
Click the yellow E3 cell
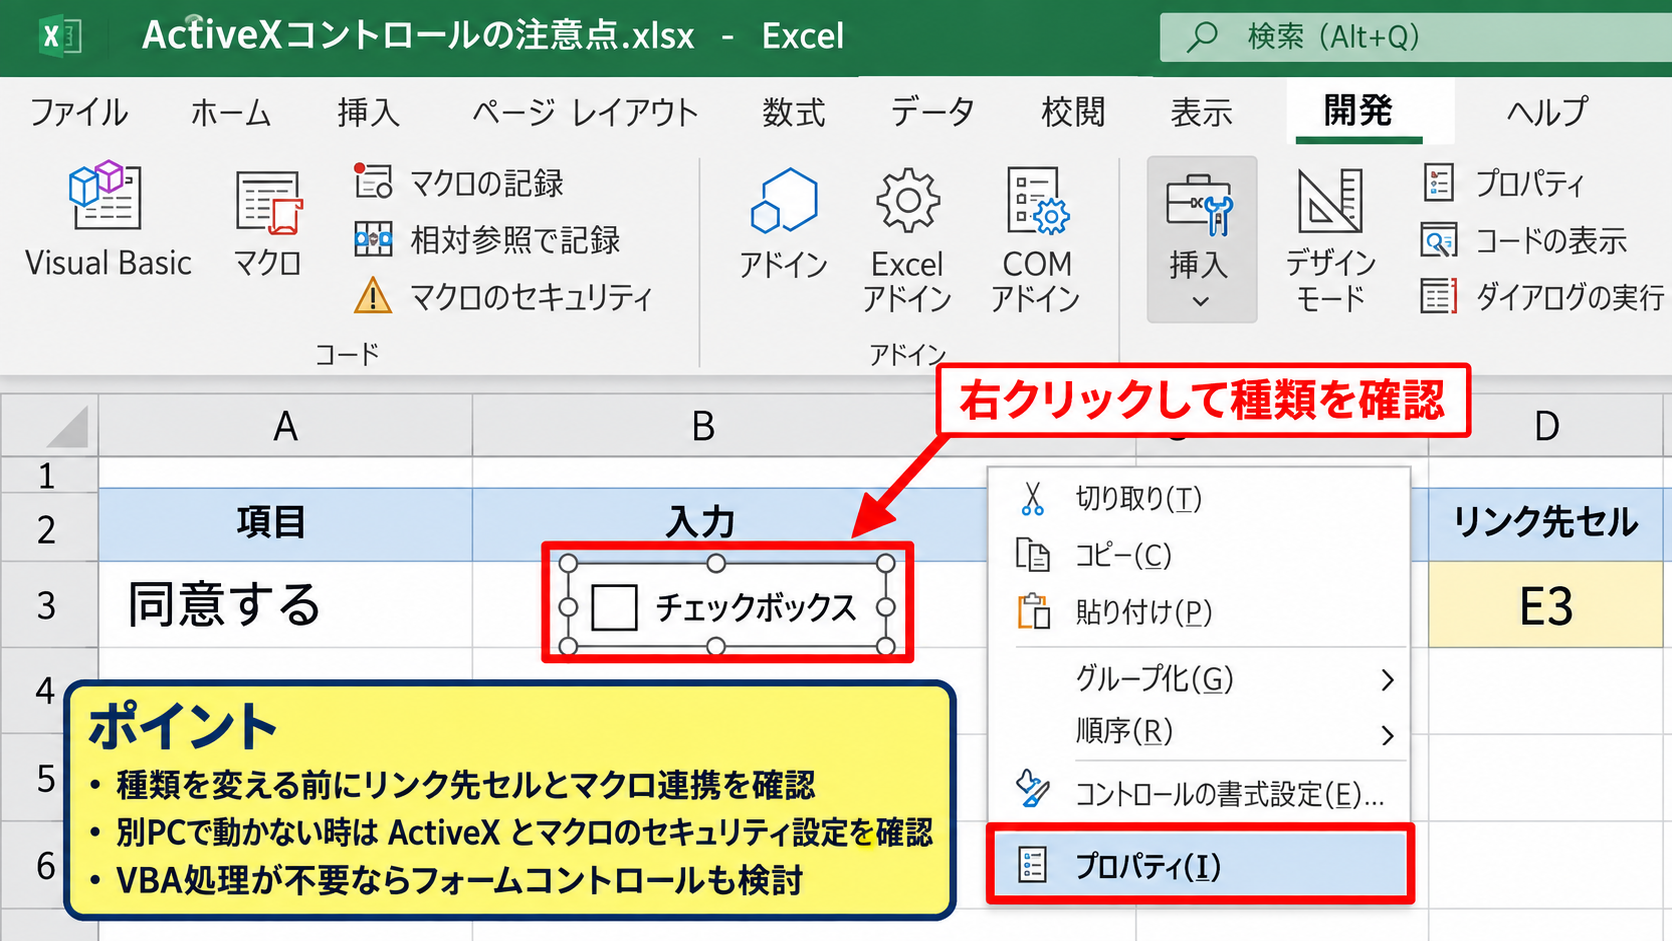click(1545, 604)
